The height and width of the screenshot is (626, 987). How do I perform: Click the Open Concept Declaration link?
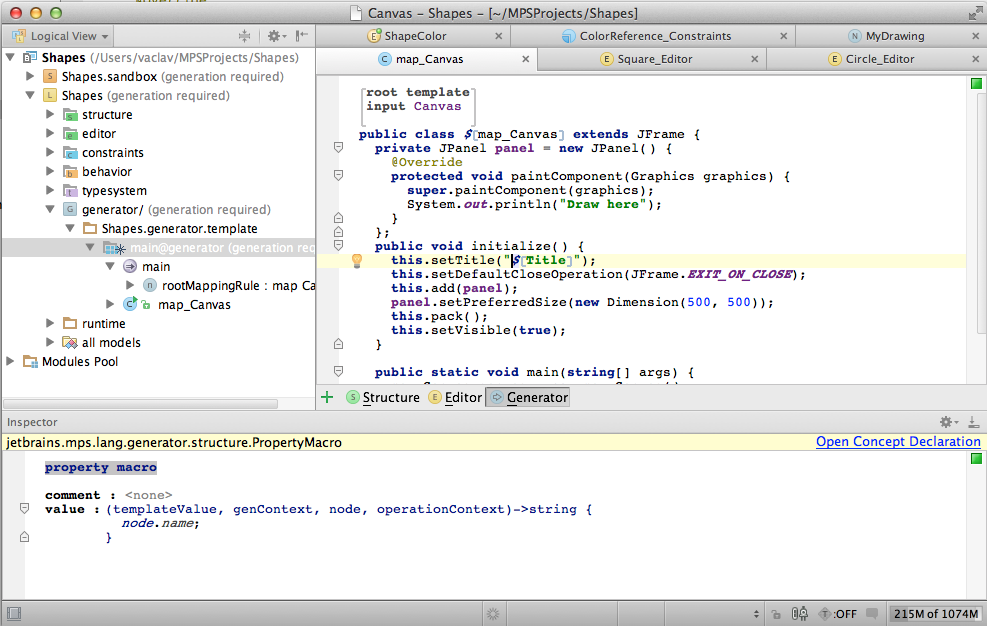click(x=898, y=442)
